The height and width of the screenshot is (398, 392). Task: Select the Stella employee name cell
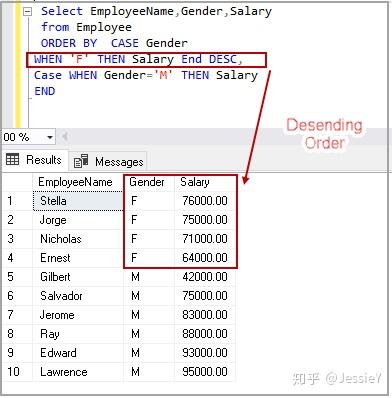[78, 201]
